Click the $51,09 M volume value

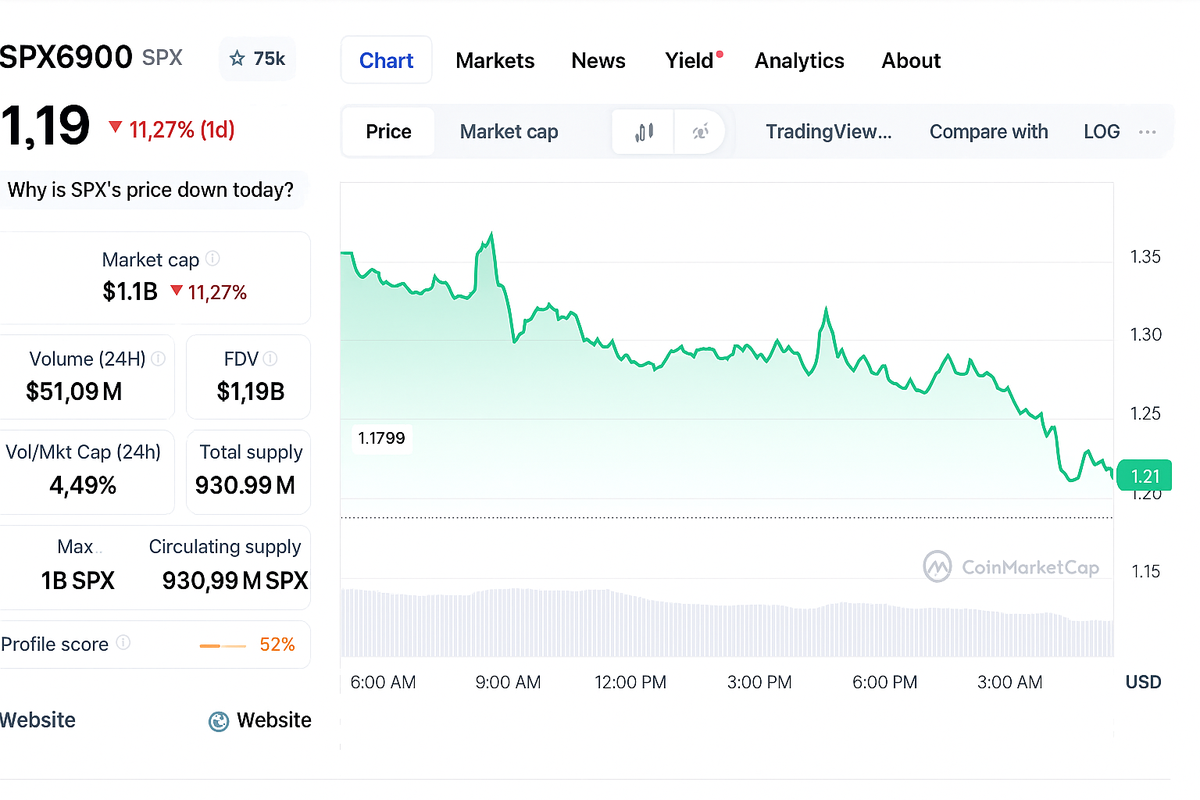(74, 392)
